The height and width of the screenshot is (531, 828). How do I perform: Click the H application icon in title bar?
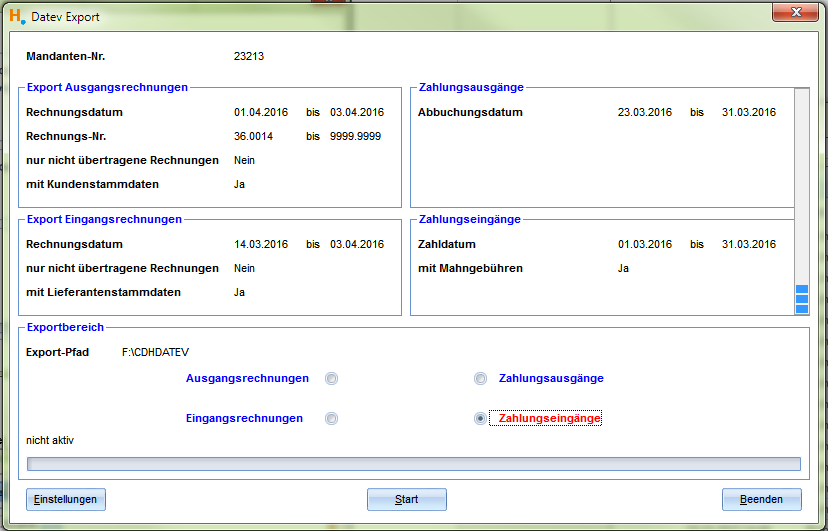pyautogui.click(x=17, y=16)
